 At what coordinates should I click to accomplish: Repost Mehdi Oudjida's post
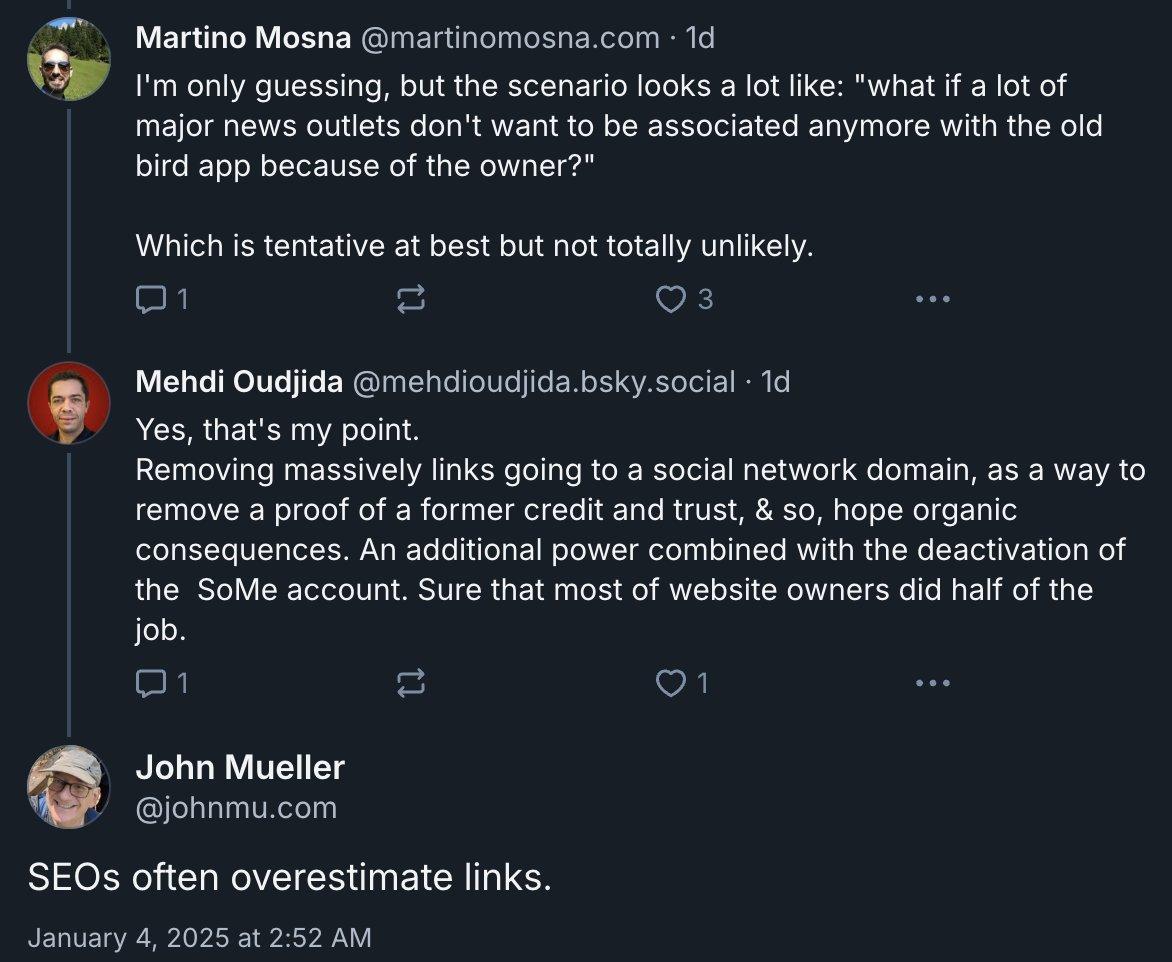[411, 683]
